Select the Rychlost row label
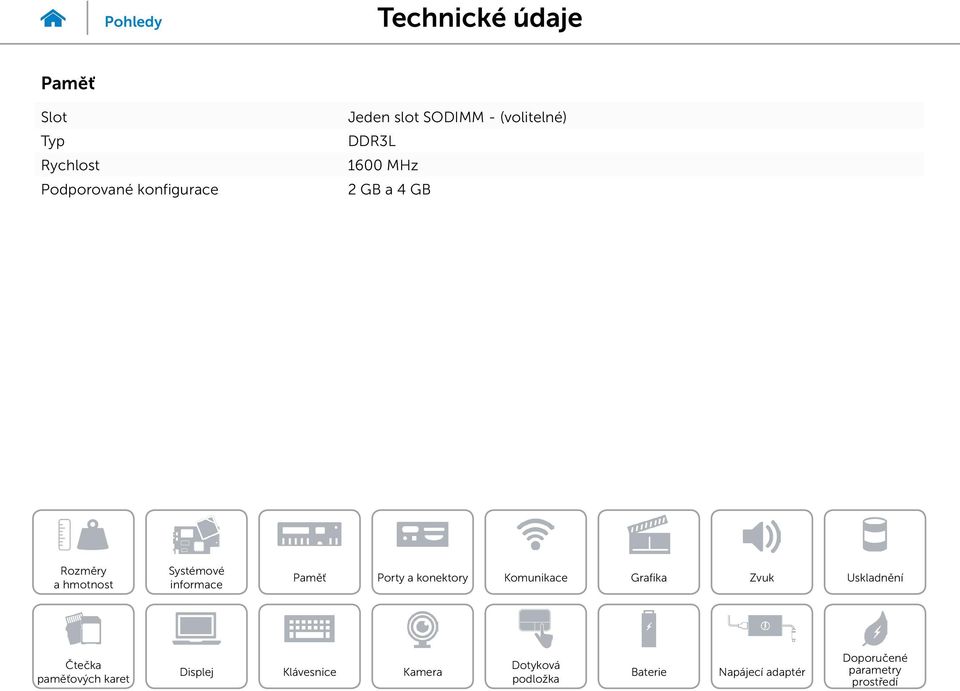The image size is (960, 691). (70, 165)
